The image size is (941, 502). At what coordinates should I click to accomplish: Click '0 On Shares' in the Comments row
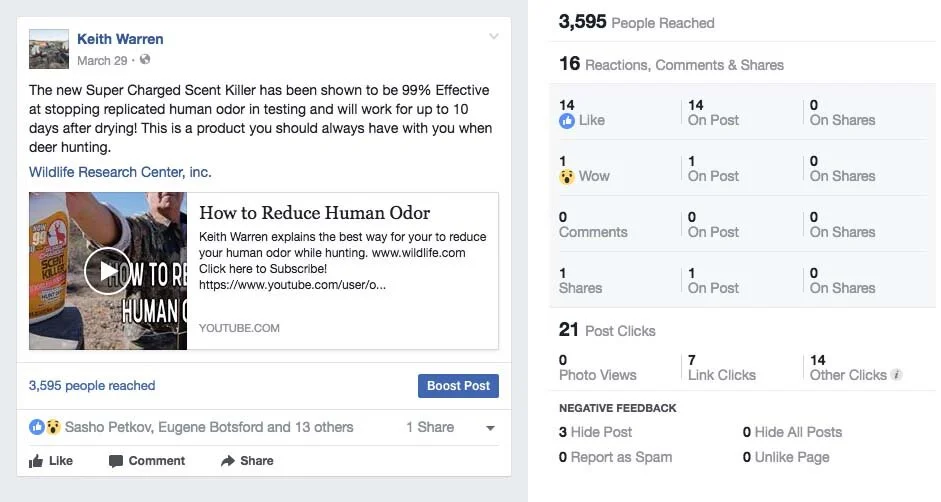[x=843, y=225]
